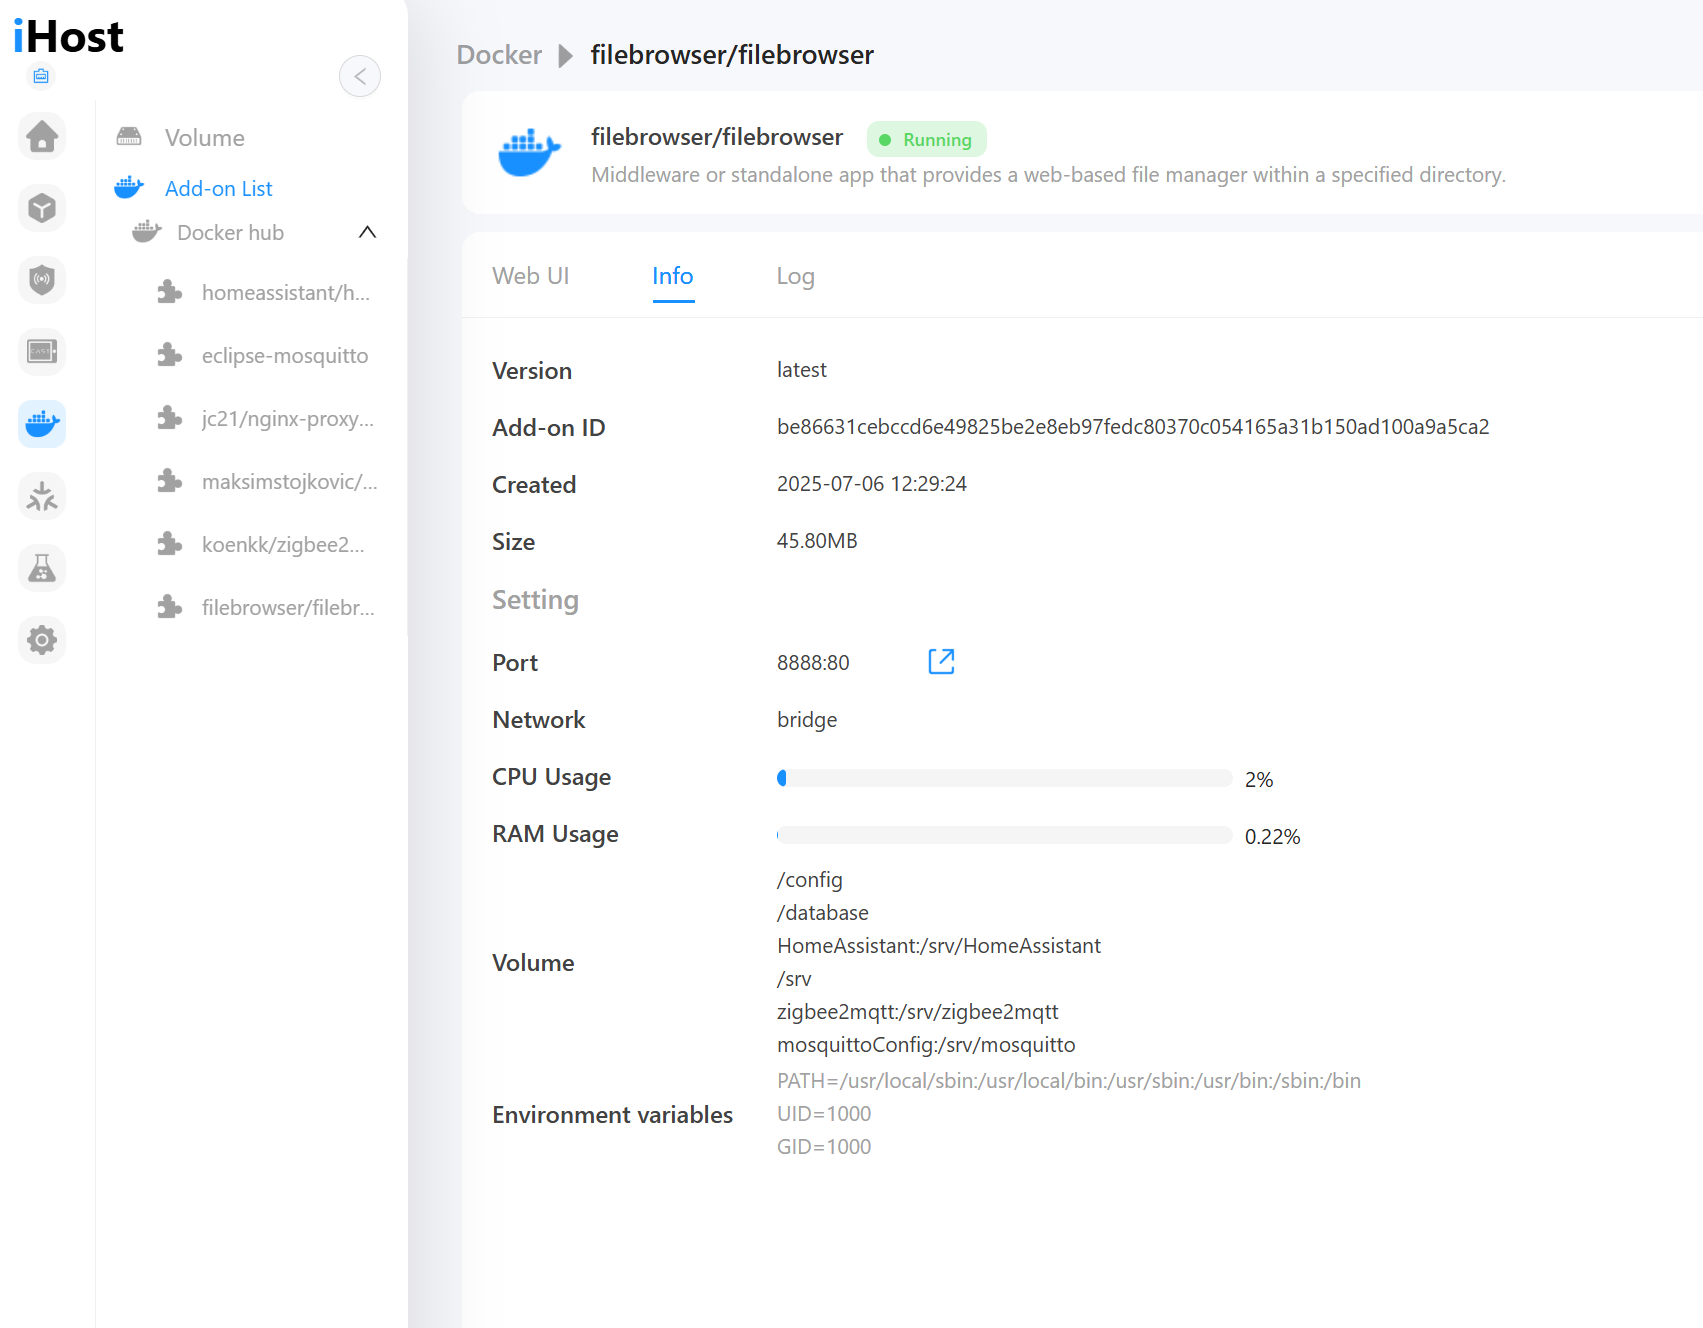This screenshot has height=1328, width=1703.
Task: Click the puzzle icon beside koenkk/zigbee2
Action: click(x=170, y=544)
